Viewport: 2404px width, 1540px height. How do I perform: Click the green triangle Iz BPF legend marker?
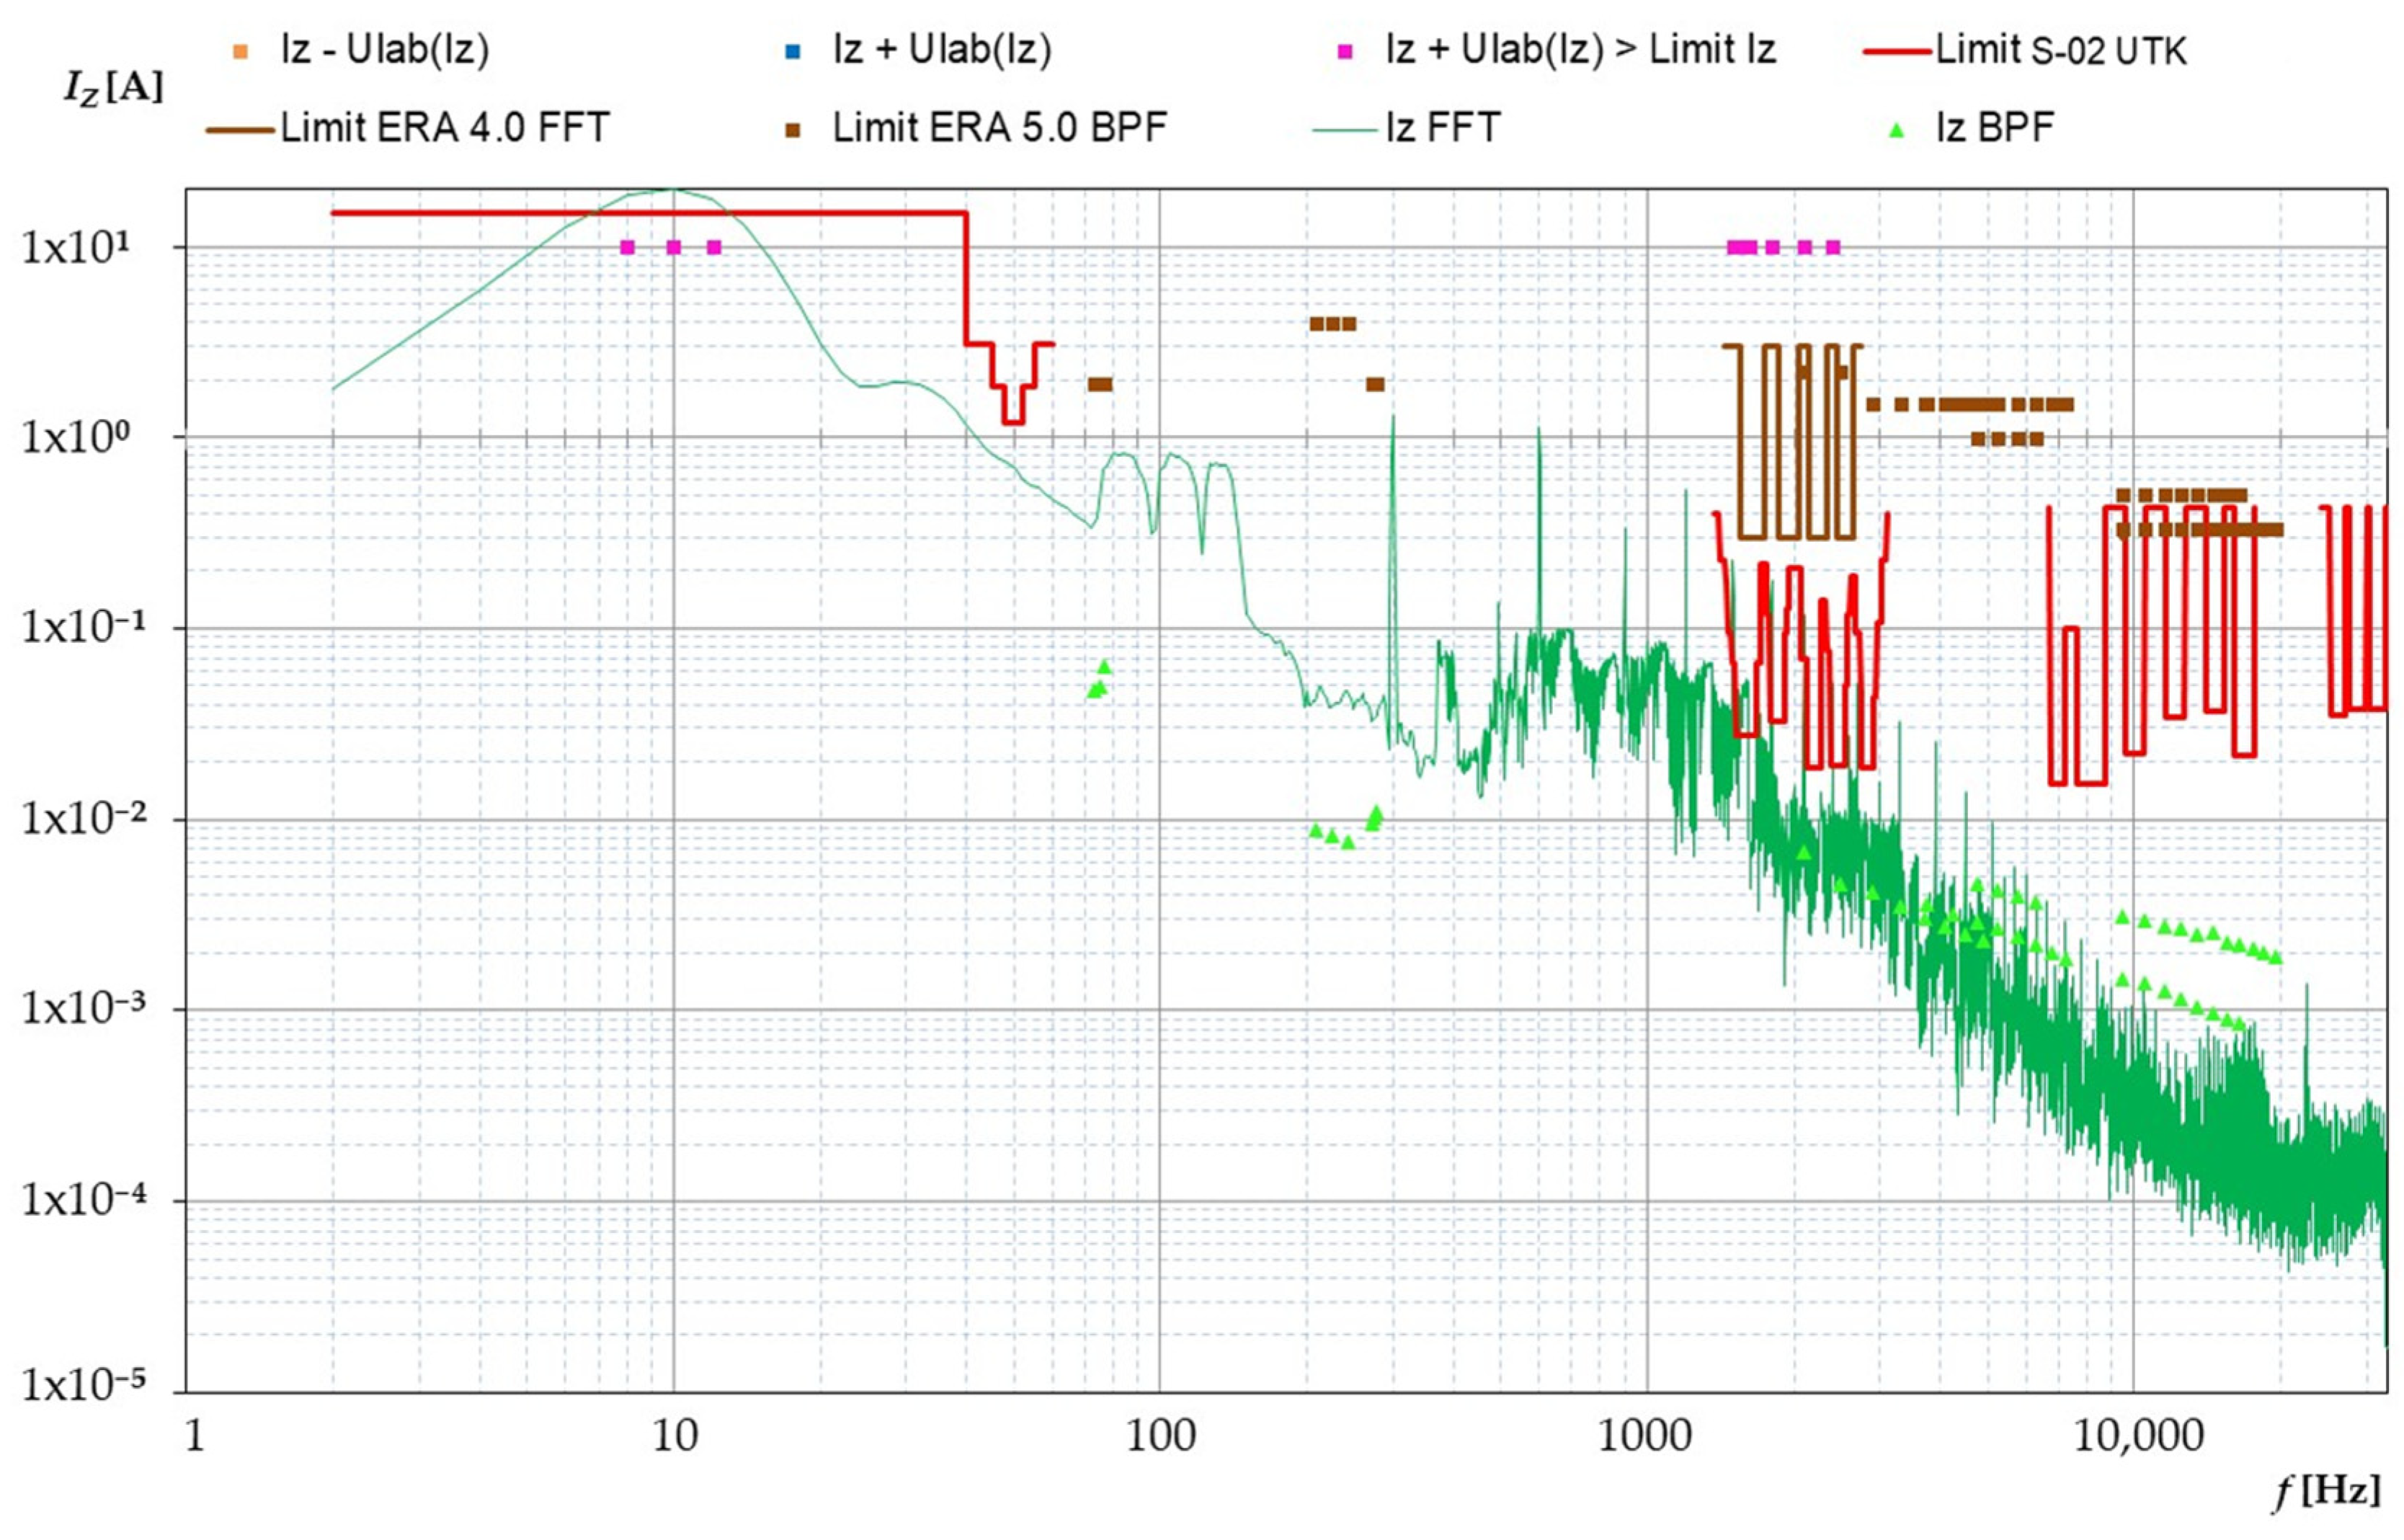1897,130
